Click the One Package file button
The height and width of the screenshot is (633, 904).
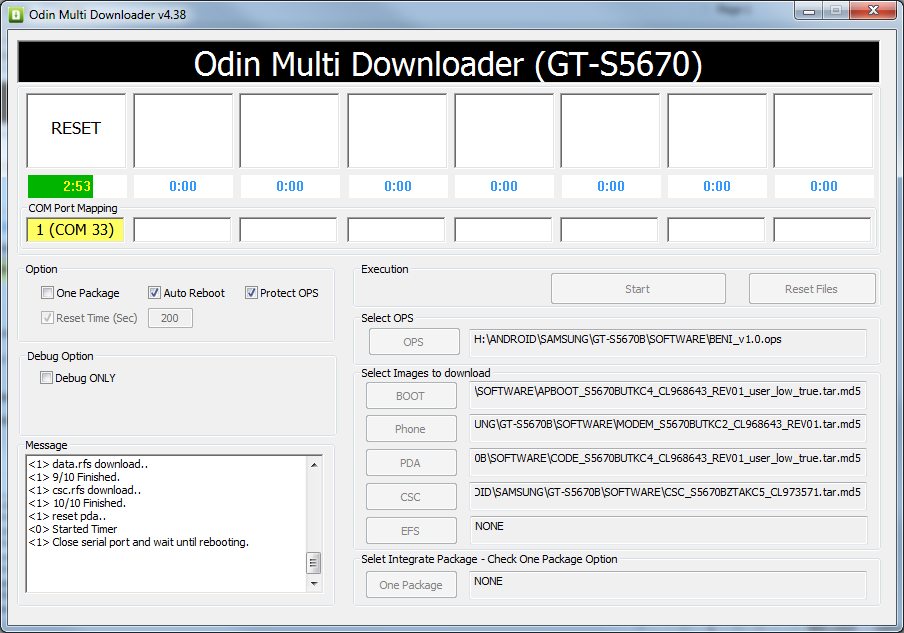point(411,585)
